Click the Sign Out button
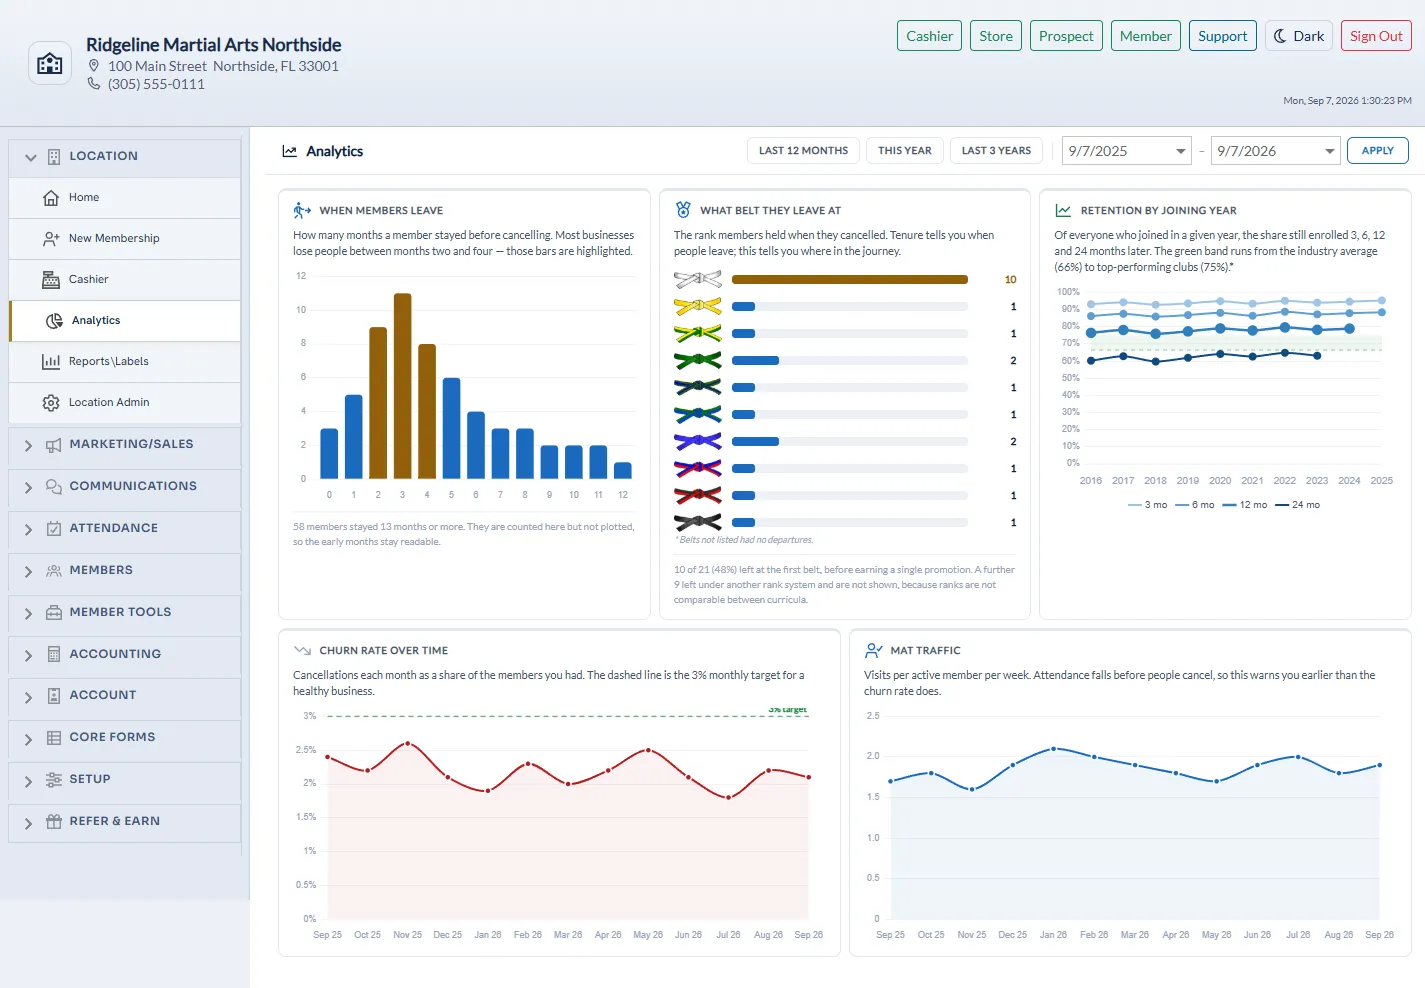1425x988 pixels. coord(1376,36)
